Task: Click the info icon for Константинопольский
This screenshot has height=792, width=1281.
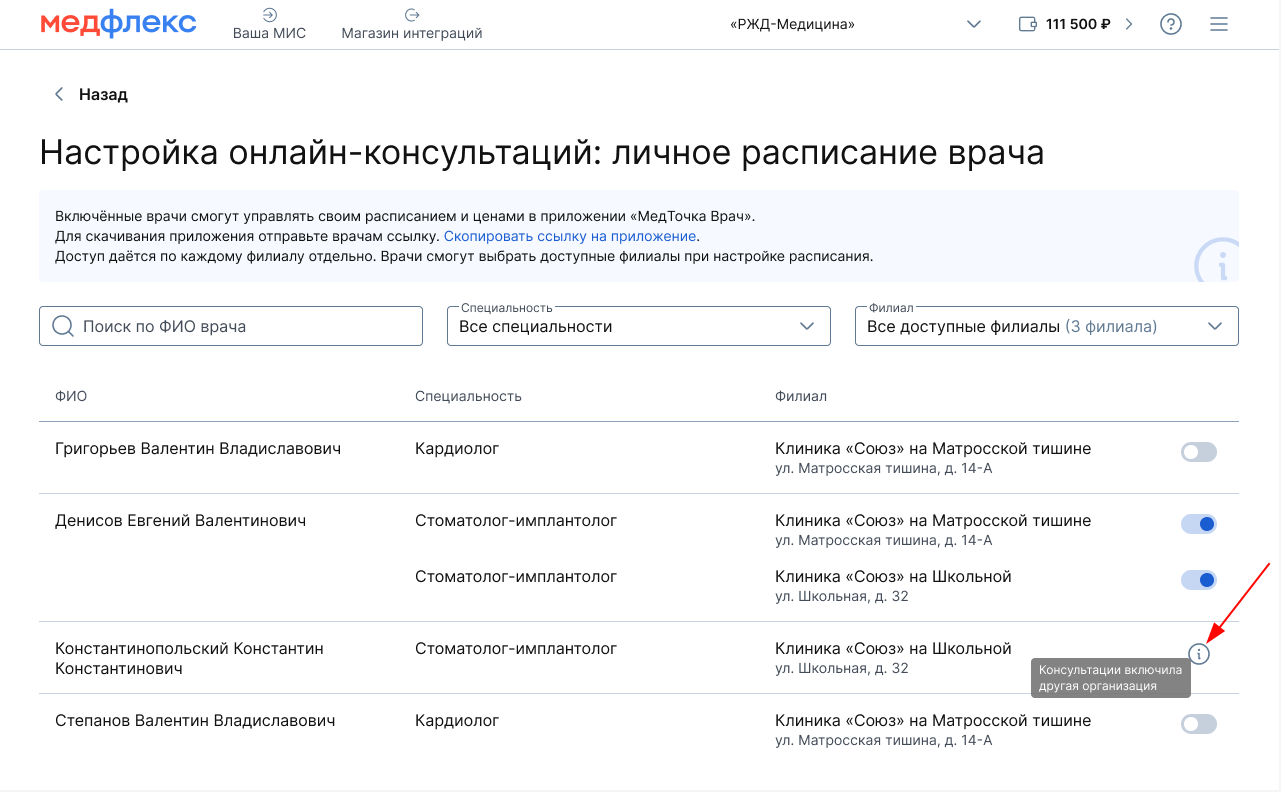Action: [x=1200, y=654]
